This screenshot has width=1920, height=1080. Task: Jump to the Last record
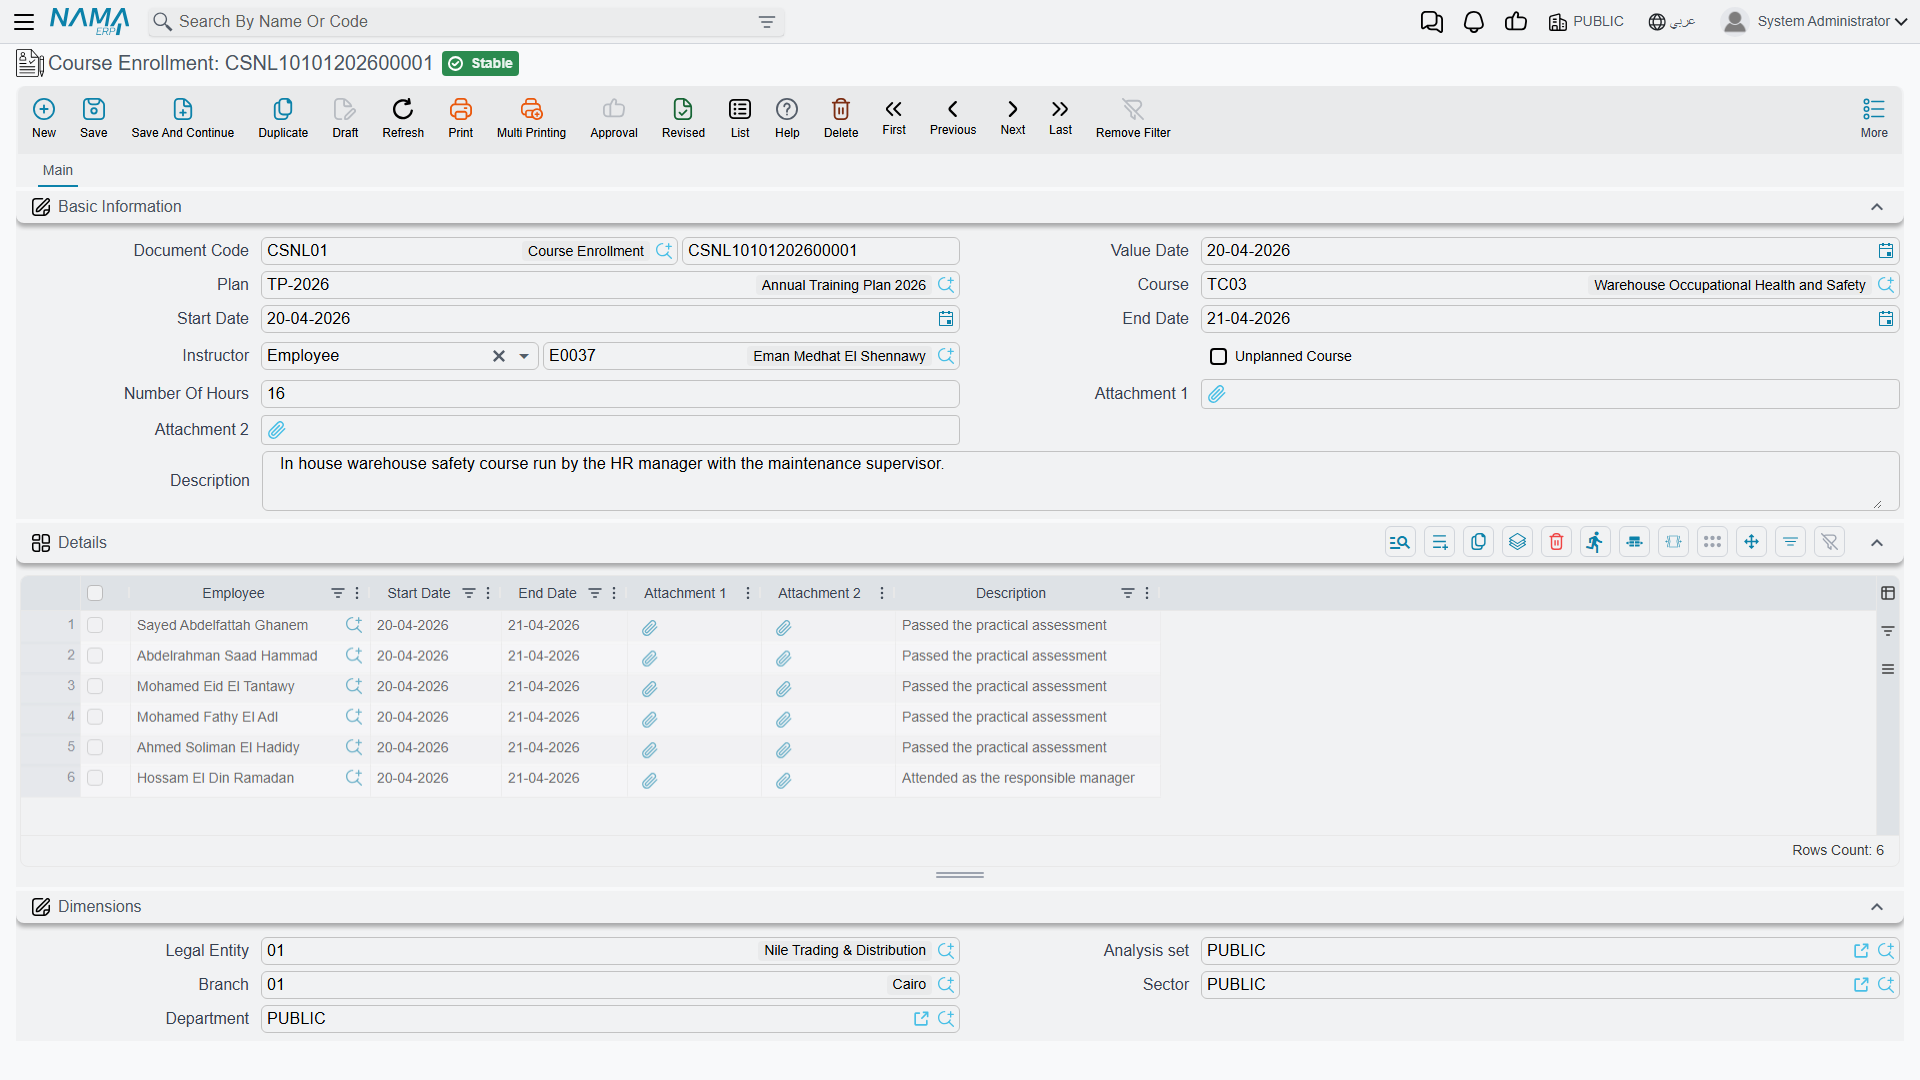click(x=1060, y=117)
